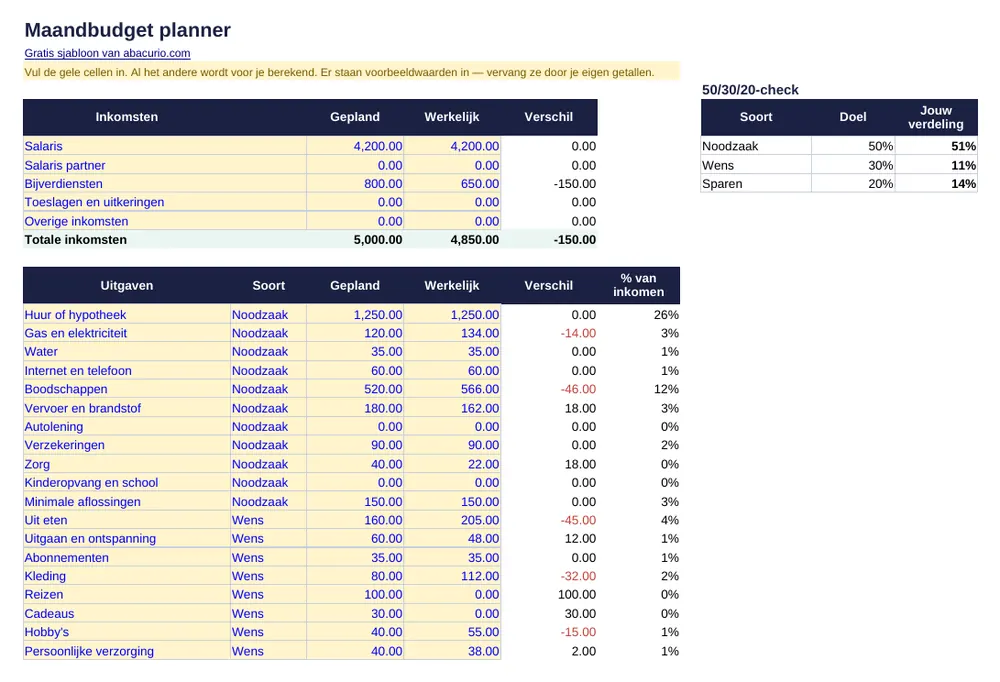This screenshot has width=1000, height=682.
Task: Click the Maandbudget planner title
Action: click(x=128, y=30)
